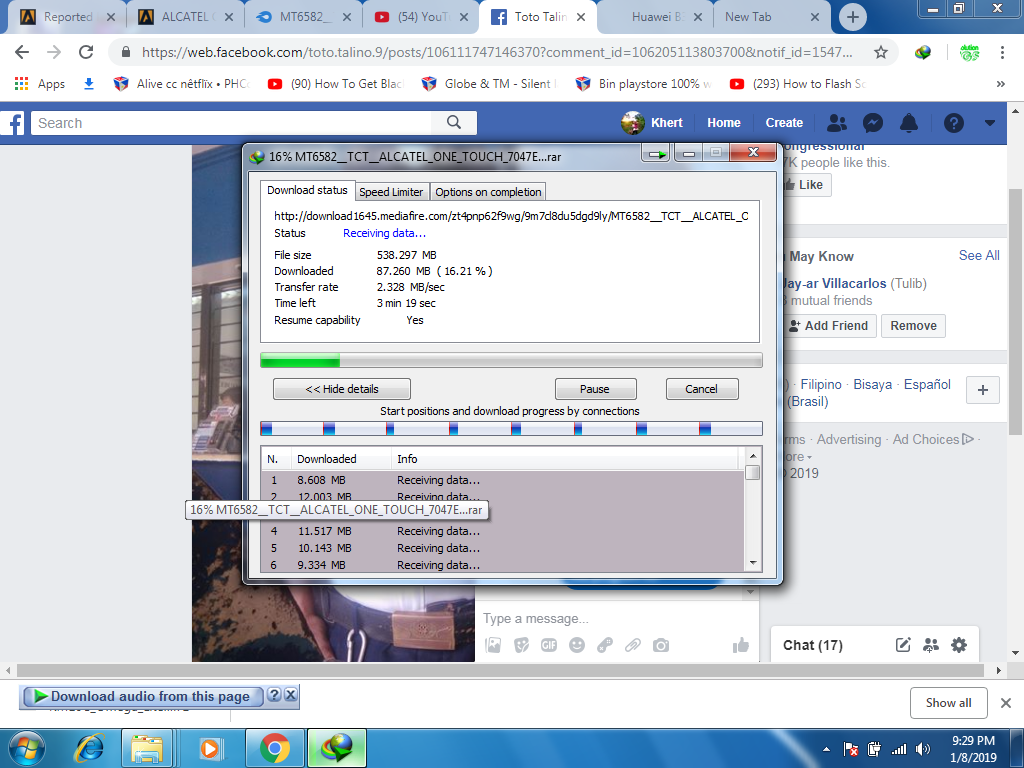Expand the bookmarks overflow chevron

1000,84
